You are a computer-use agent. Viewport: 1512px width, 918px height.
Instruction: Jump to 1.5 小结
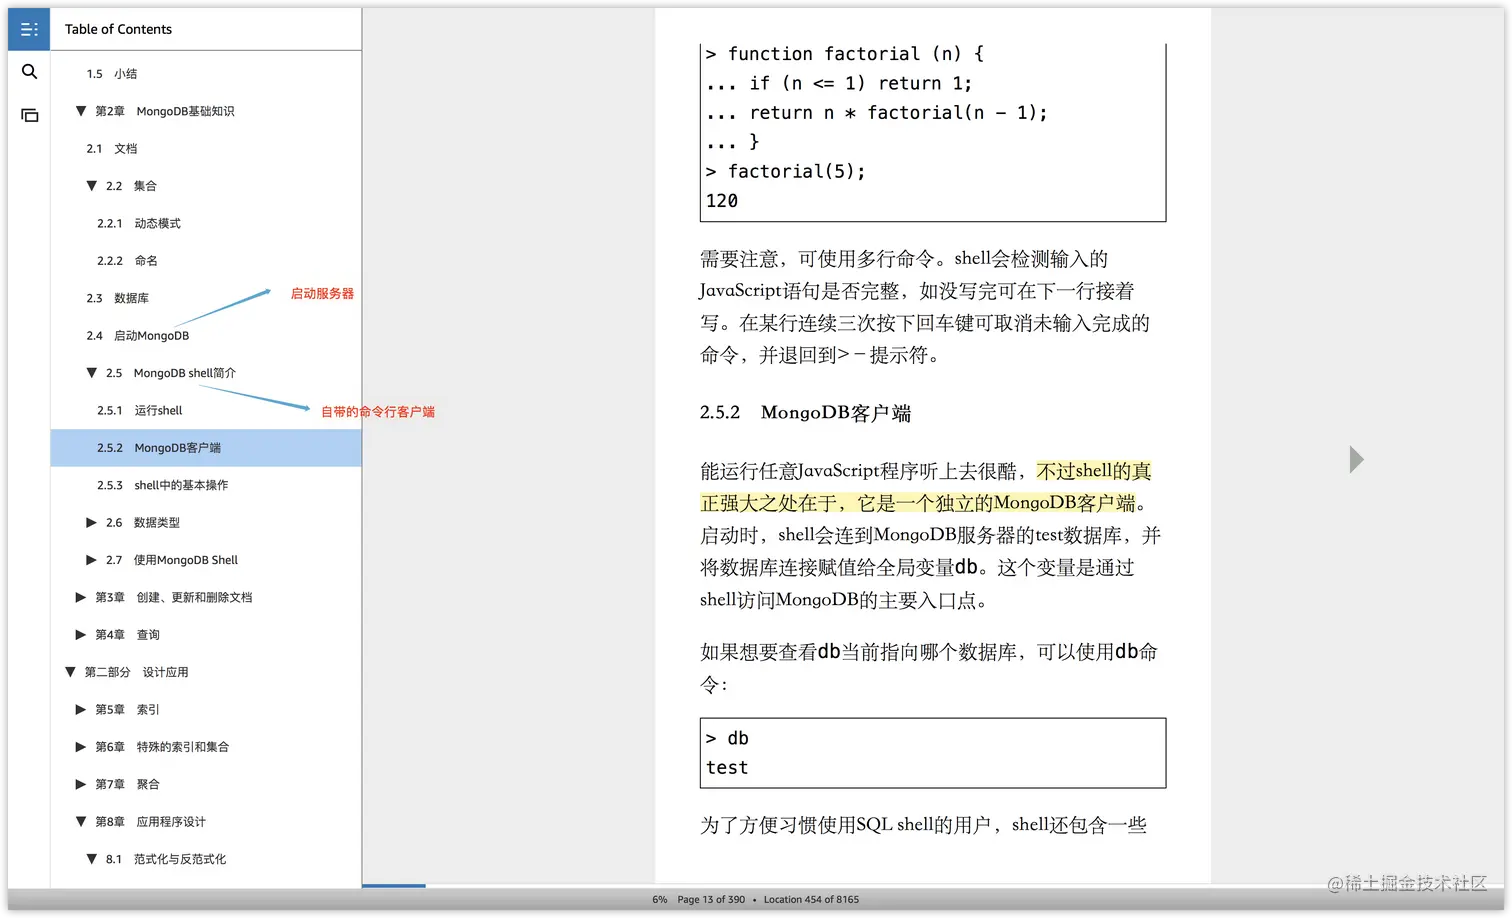(x=112, y=74)
